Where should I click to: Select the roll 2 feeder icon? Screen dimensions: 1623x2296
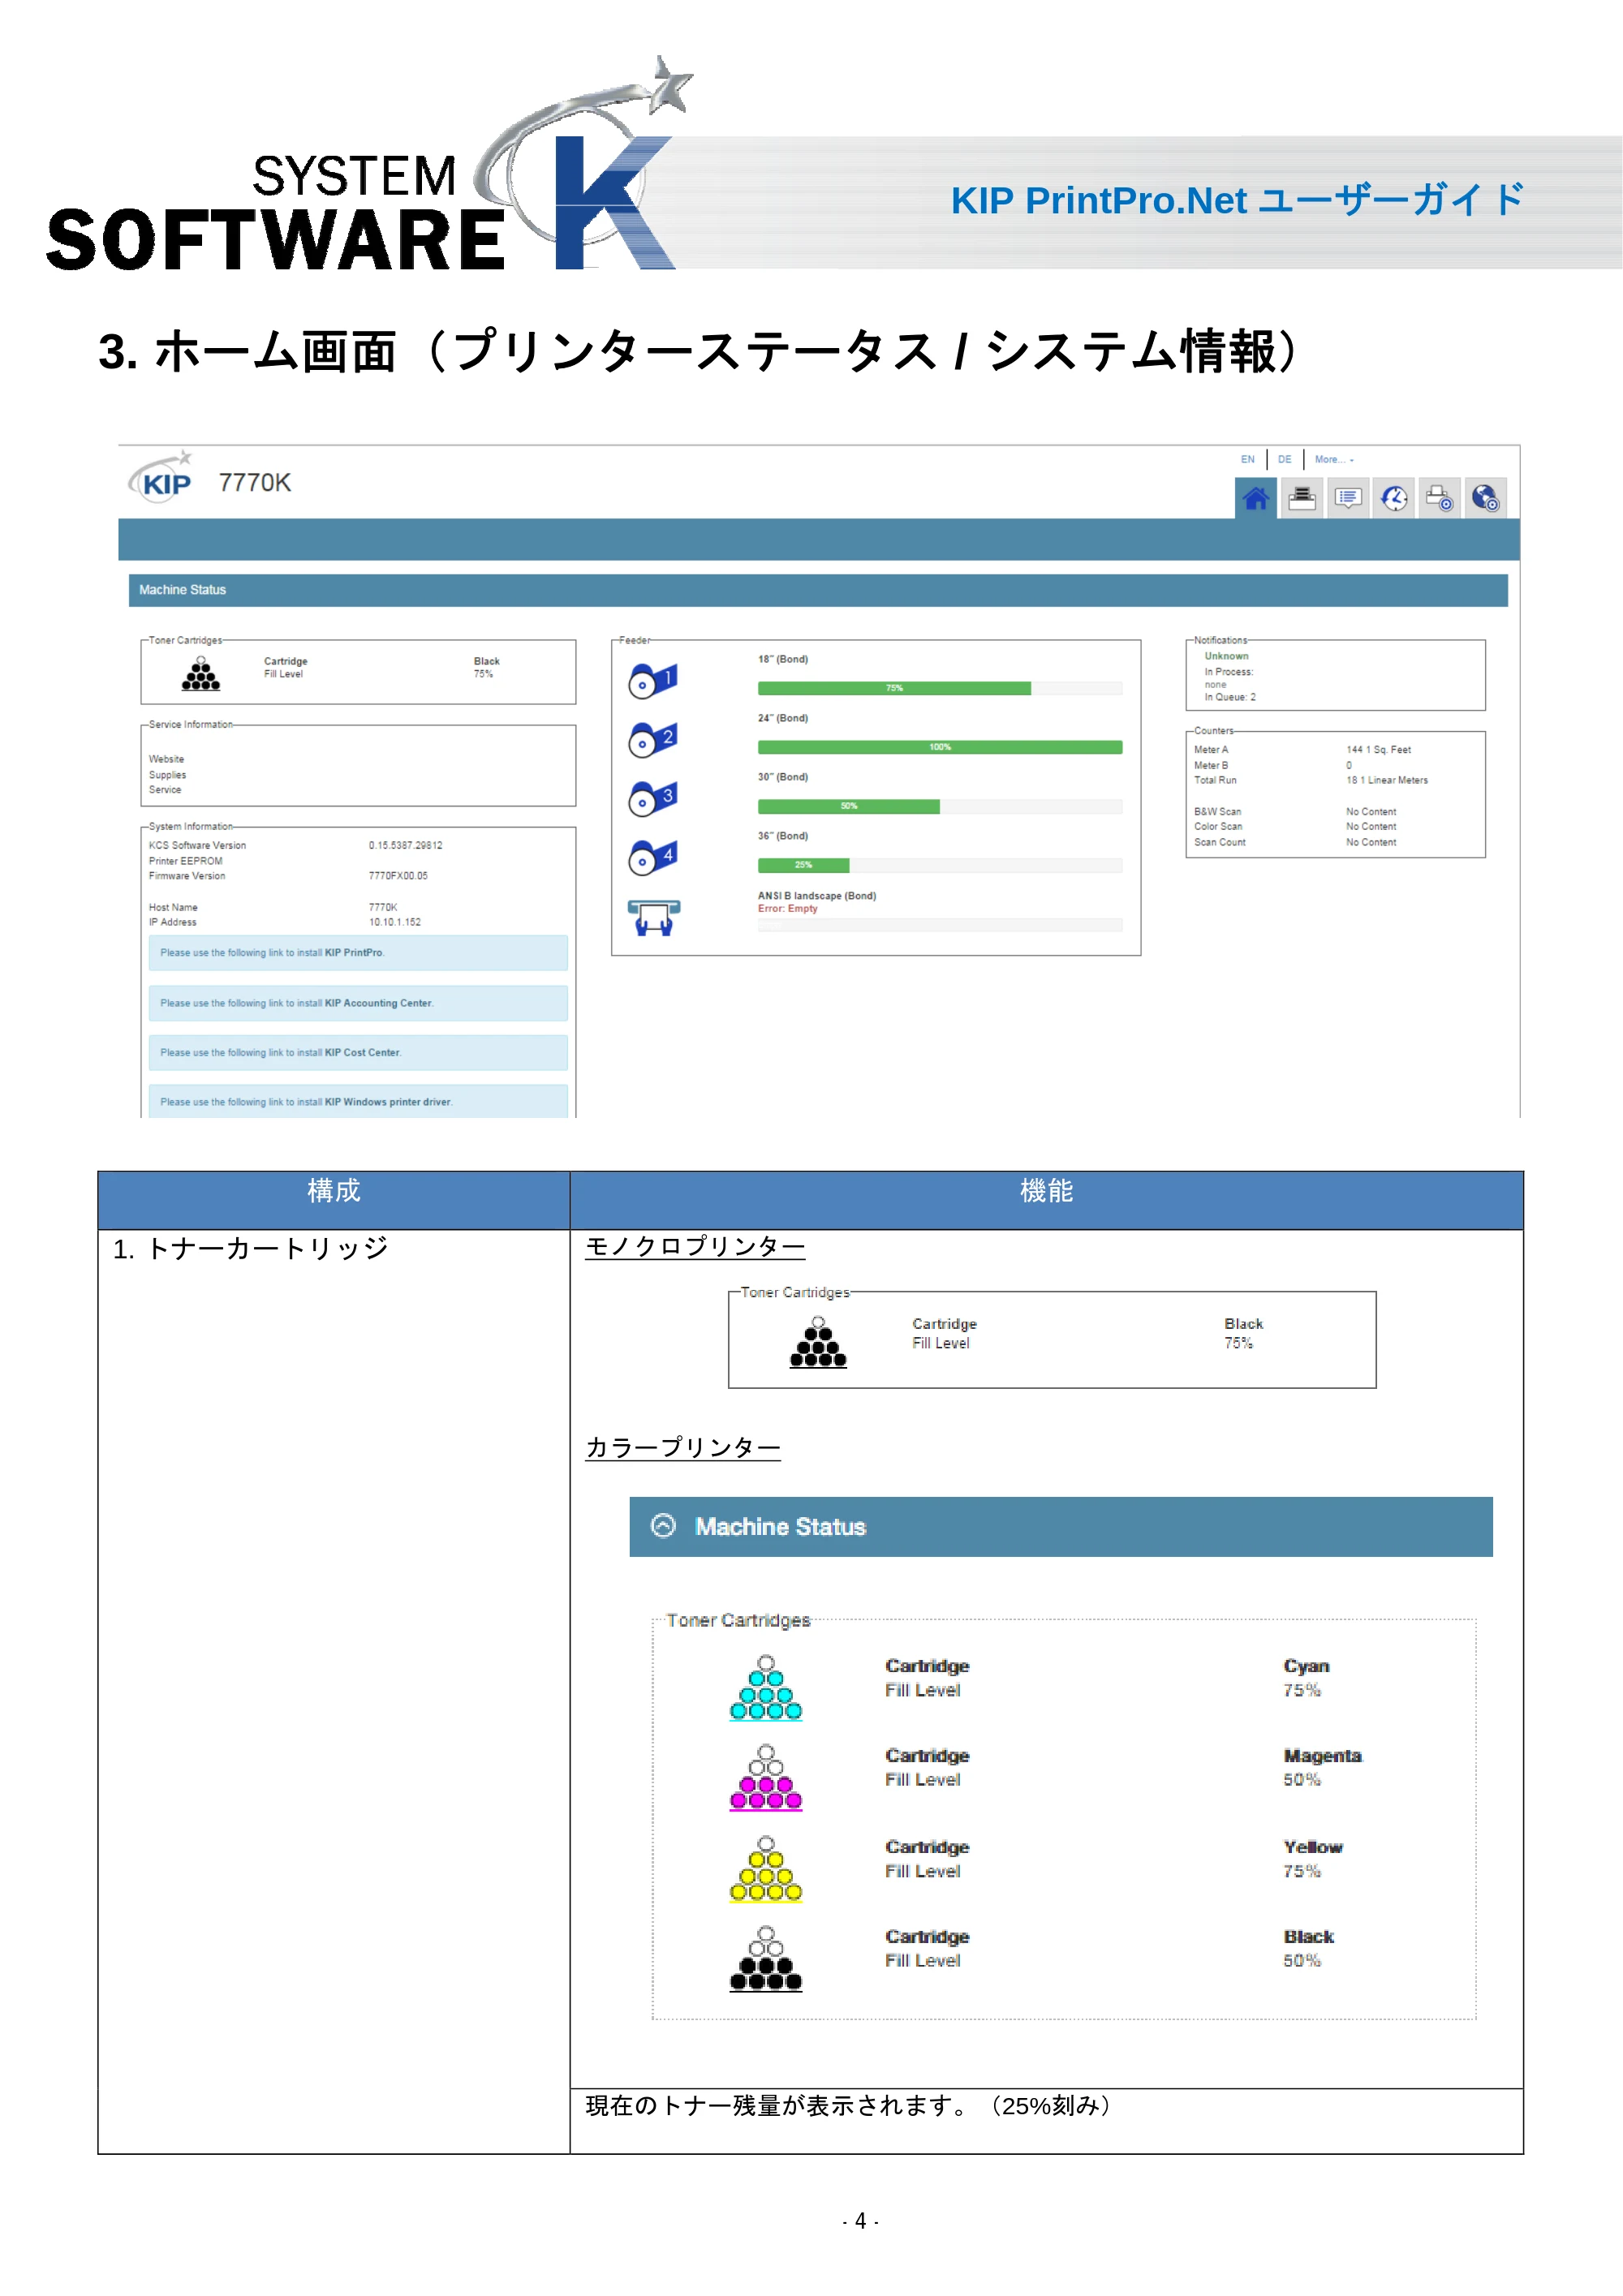(x=653, y=739)
